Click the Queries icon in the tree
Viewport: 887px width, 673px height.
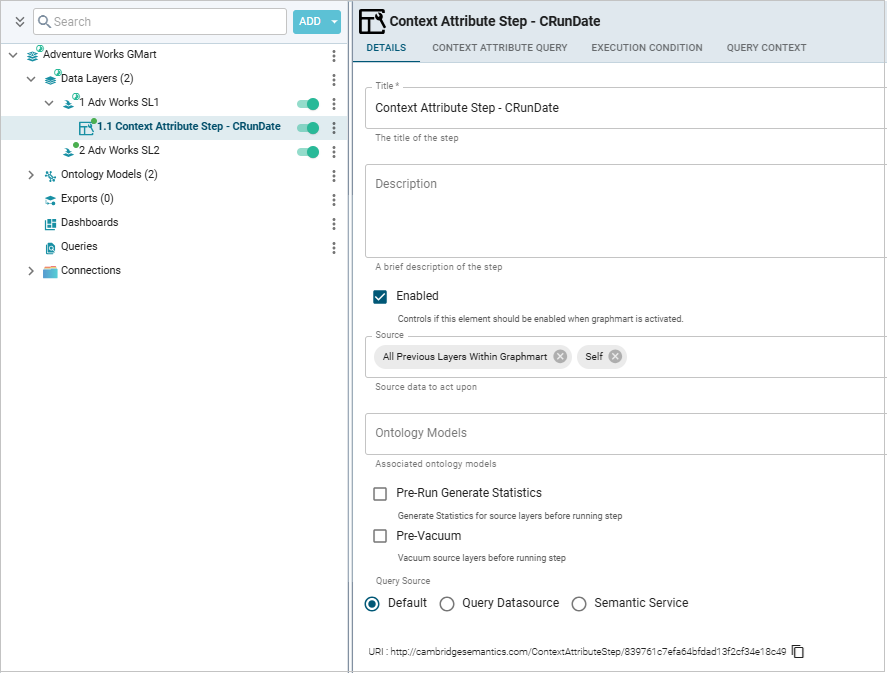point(50,247)
